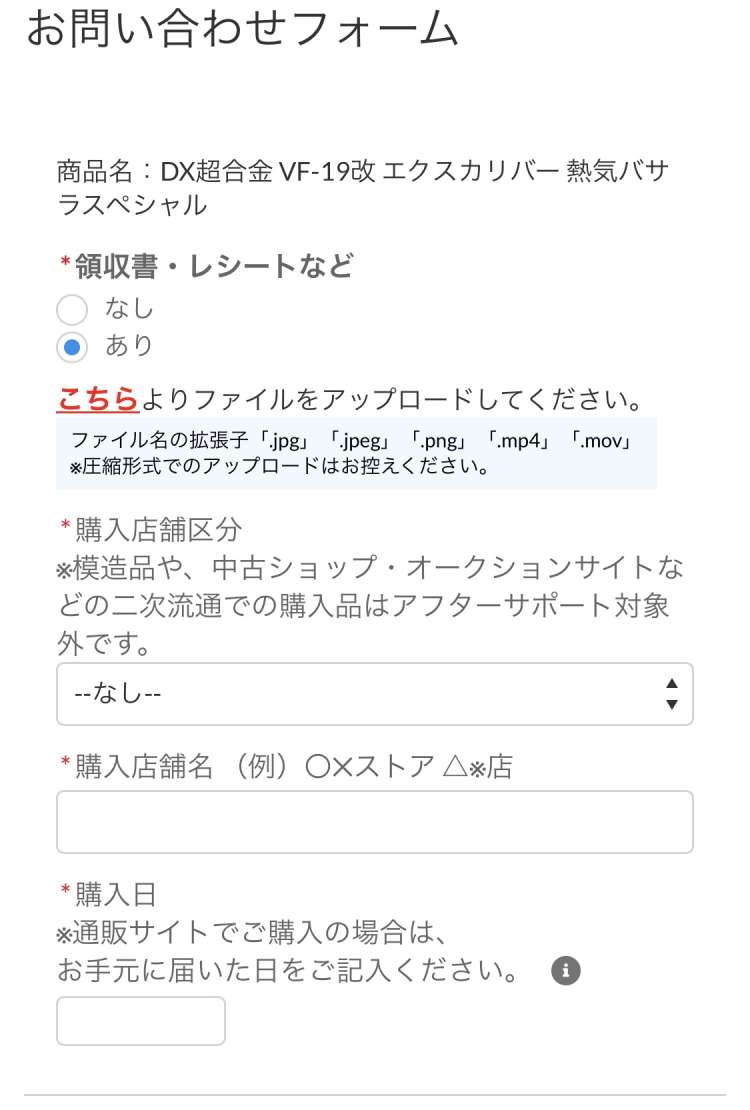Click the 購入店舗区分 field label
Screen dimensions: 750x1110
pos(158,530)
